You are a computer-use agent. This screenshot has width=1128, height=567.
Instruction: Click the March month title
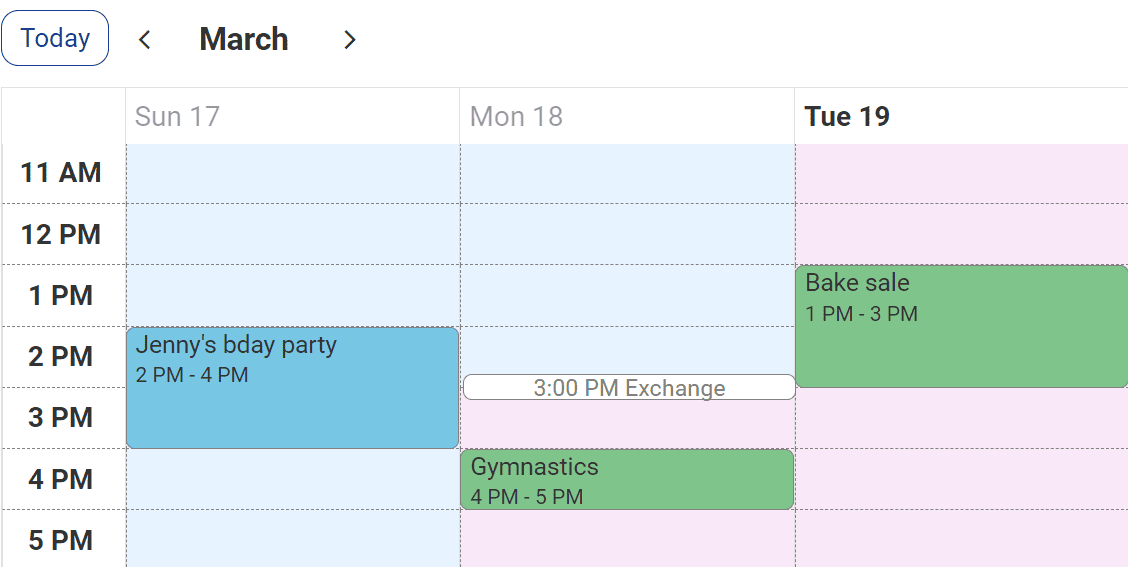pos(244,39)
